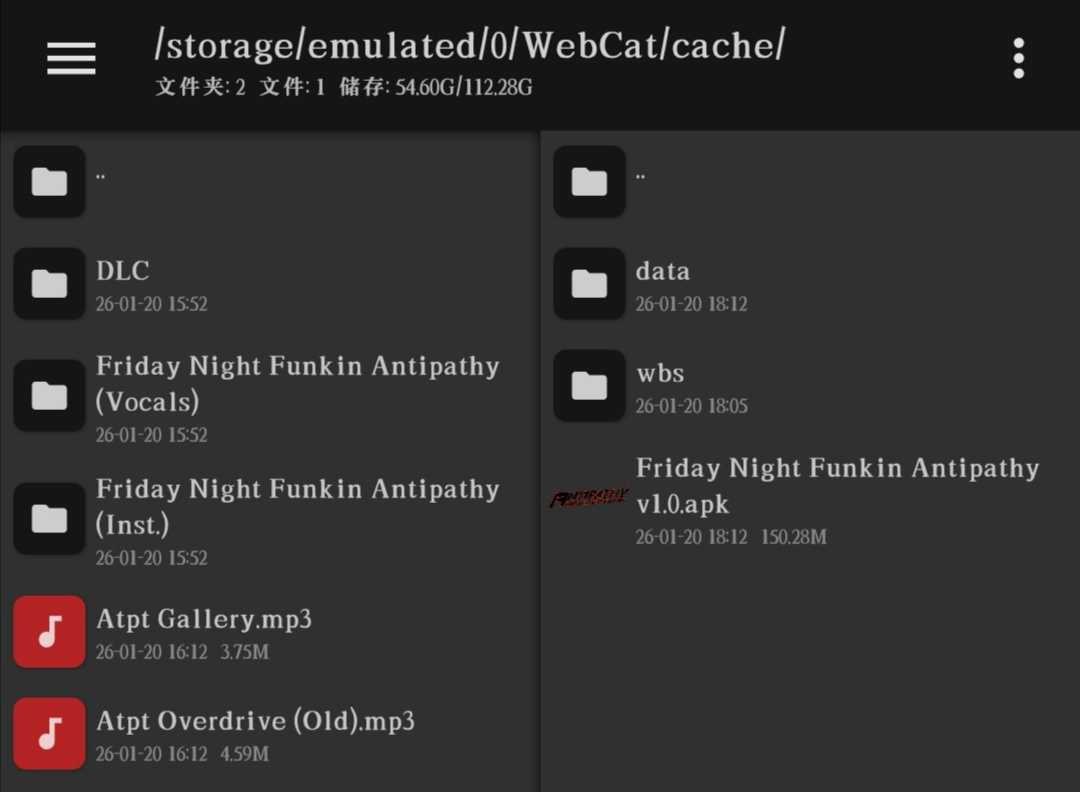Click the Atpt Gallery.mp3 music icon
Viewport: 1080px width, 792px height.
(49, 632)
